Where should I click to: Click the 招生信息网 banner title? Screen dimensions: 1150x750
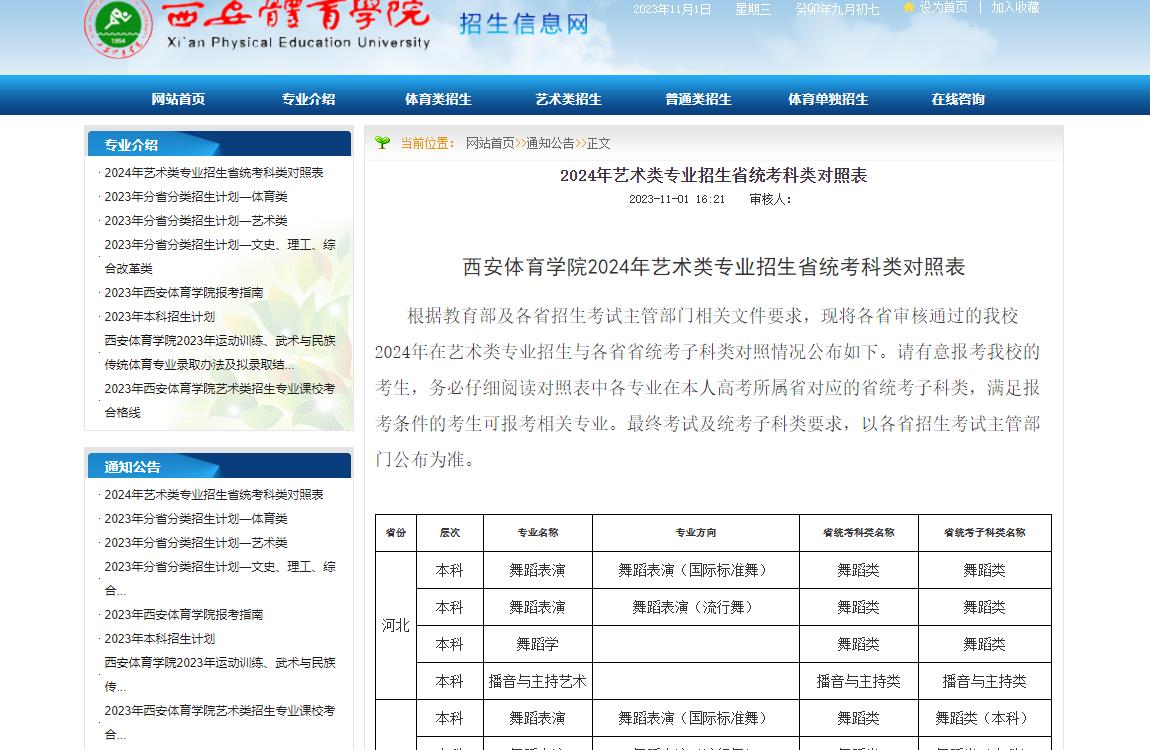[x=524, y=24]
